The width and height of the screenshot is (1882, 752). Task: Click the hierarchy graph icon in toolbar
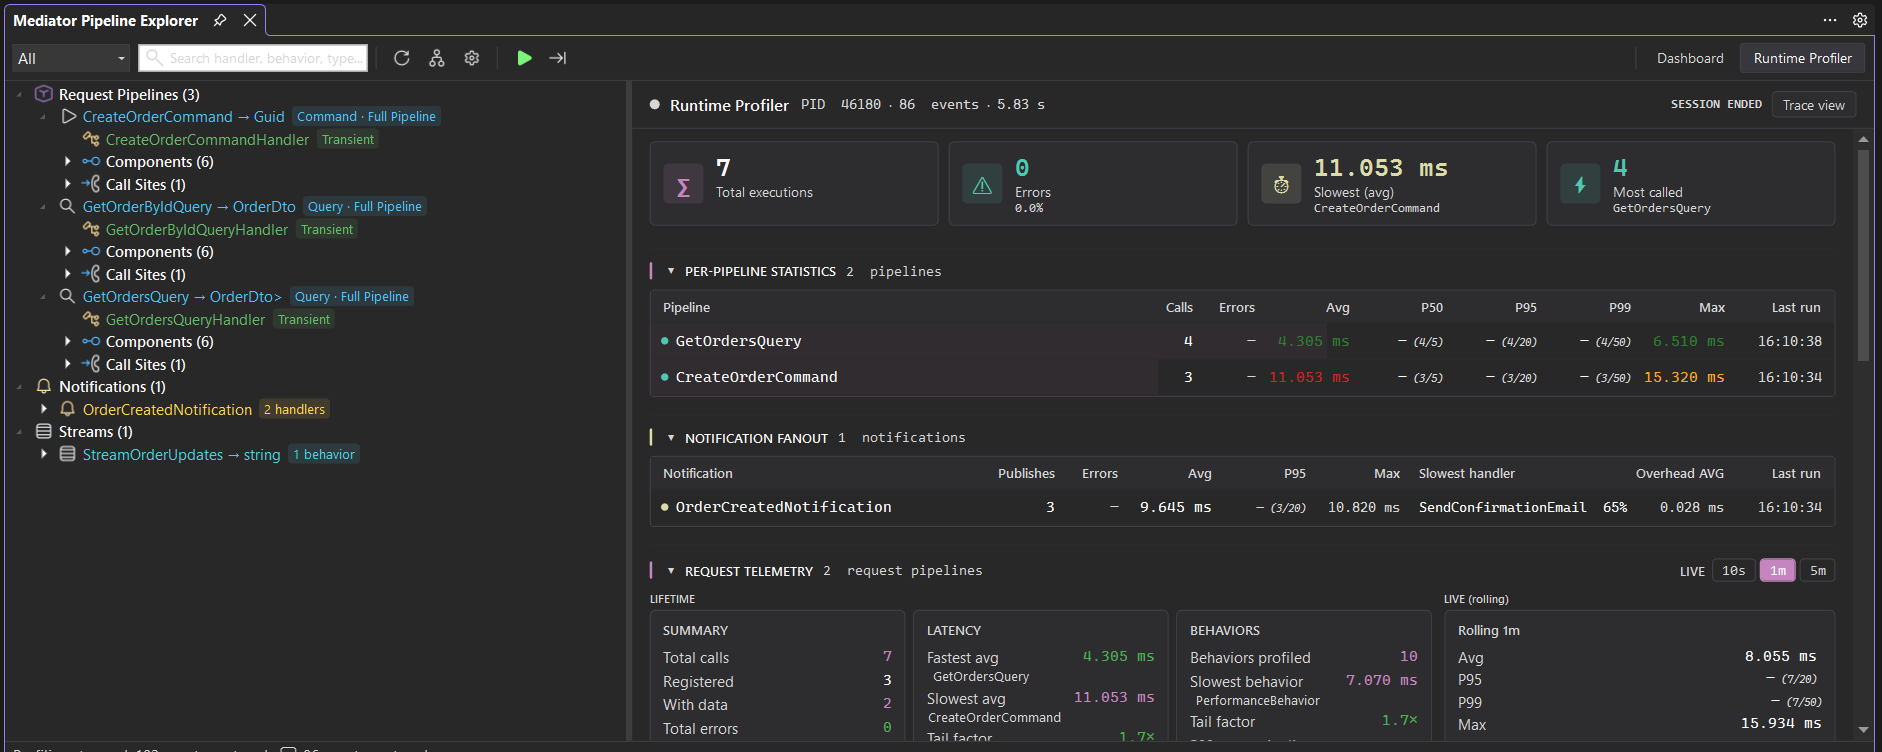coord(437,58)
